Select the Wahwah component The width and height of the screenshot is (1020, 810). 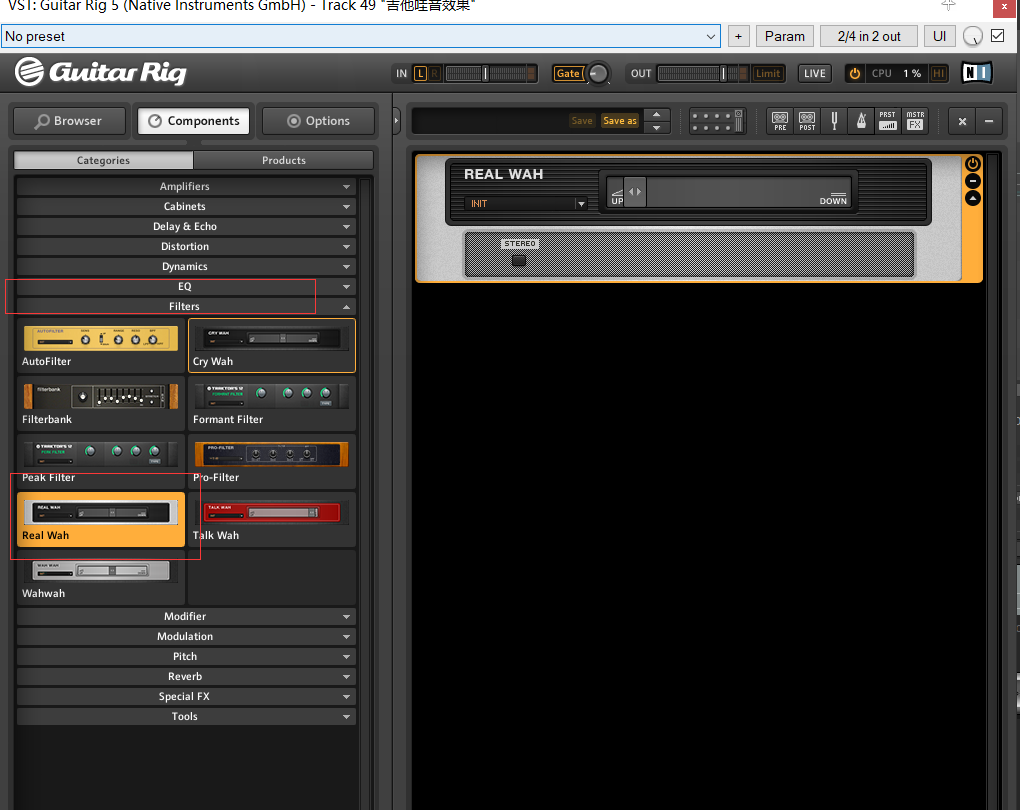pyautogui.click(x=101, y=578)
